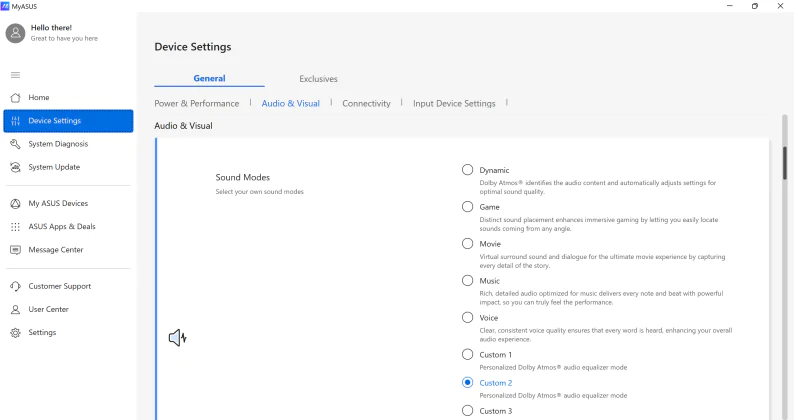Click the Message Center chat icon
Screen dimensions: 794x420
(16, 250)
